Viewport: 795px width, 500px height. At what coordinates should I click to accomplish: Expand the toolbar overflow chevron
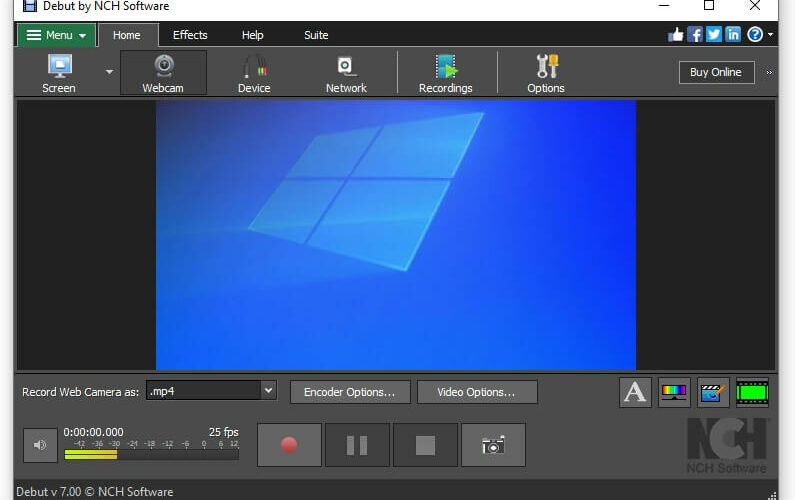pos(769,73)
